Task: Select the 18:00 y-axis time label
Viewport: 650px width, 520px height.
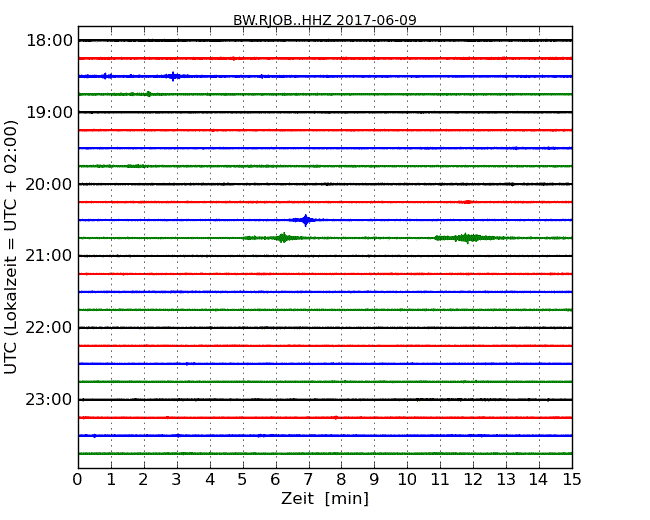Action: tap(49, 41)
